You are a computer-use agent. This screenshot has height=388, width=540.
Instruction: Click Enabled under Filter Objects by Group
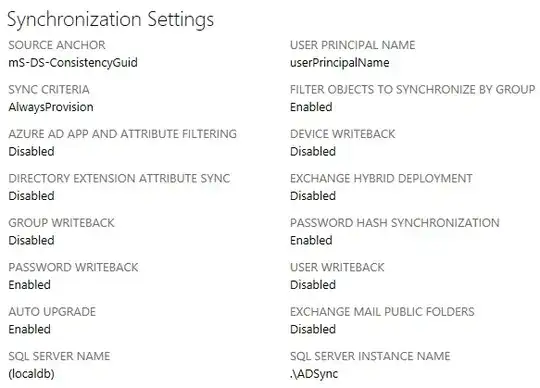[311, 107]
